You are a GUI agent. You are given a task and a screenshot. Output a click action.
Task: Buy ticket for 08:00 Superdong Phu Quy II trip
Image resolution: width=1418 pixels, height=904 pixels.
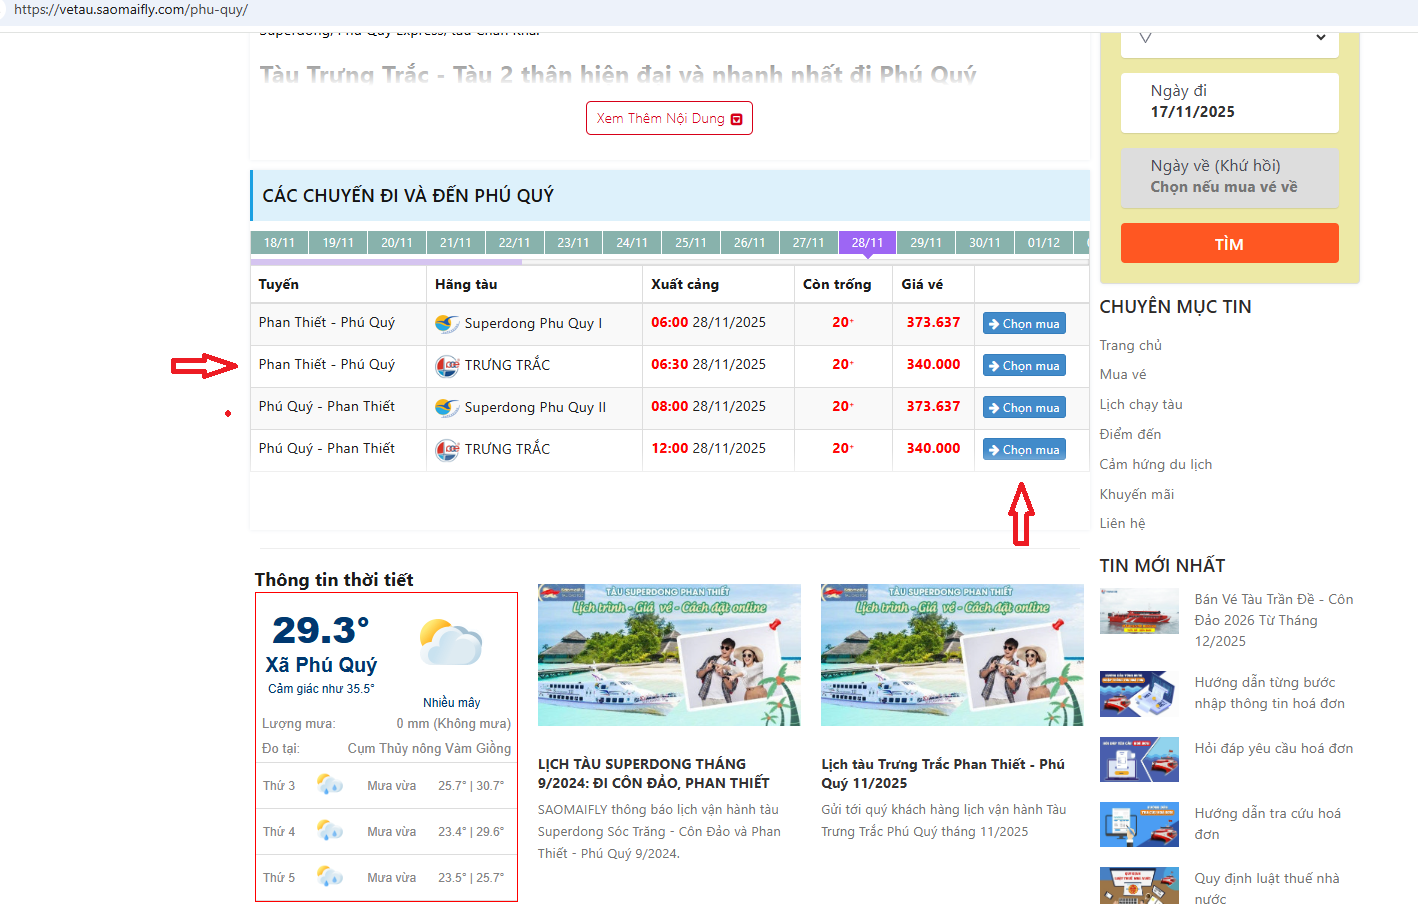[x=1024, y=408]
